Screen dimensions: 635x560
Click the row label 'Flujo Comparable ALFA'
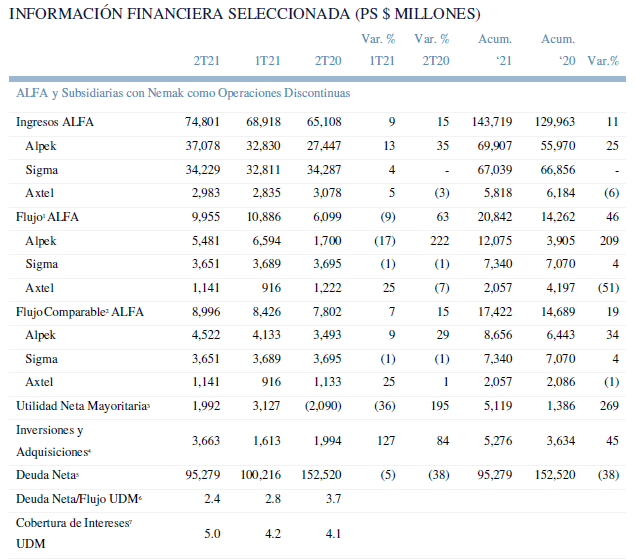coord(80,312)
